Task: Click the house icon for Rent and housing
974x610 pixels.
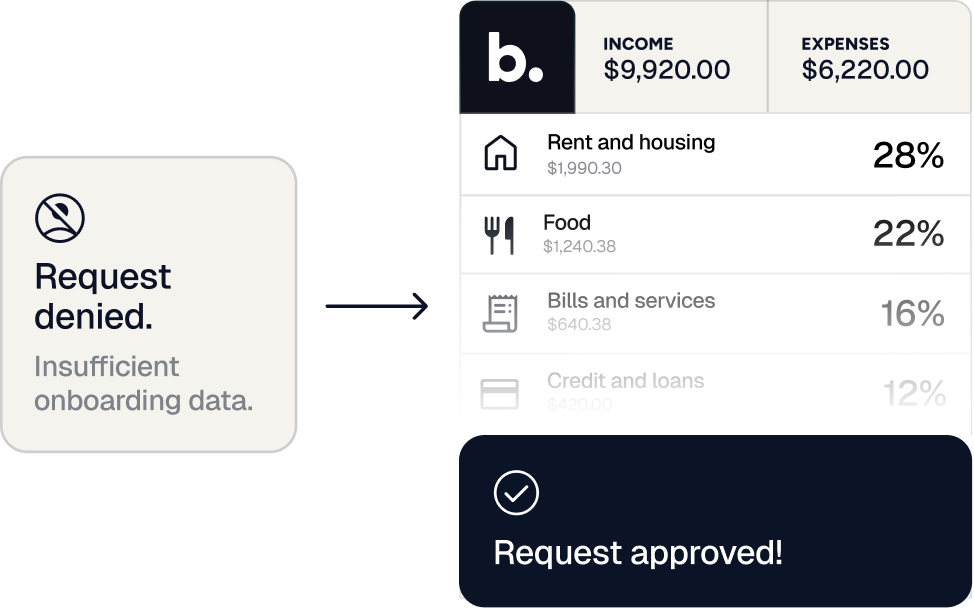Action: tap(500, 155)
